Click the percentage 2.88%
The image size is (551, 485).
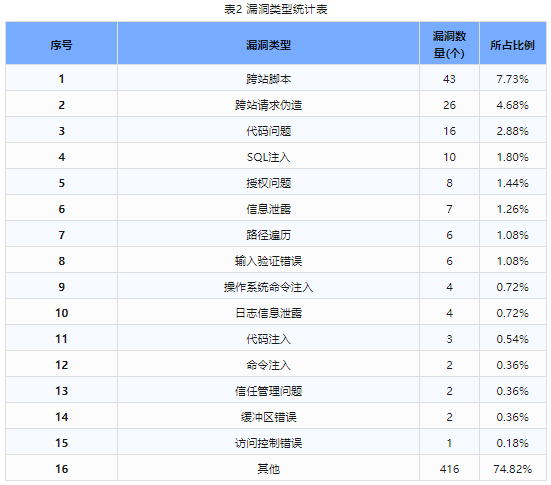(x=512, y=131)
